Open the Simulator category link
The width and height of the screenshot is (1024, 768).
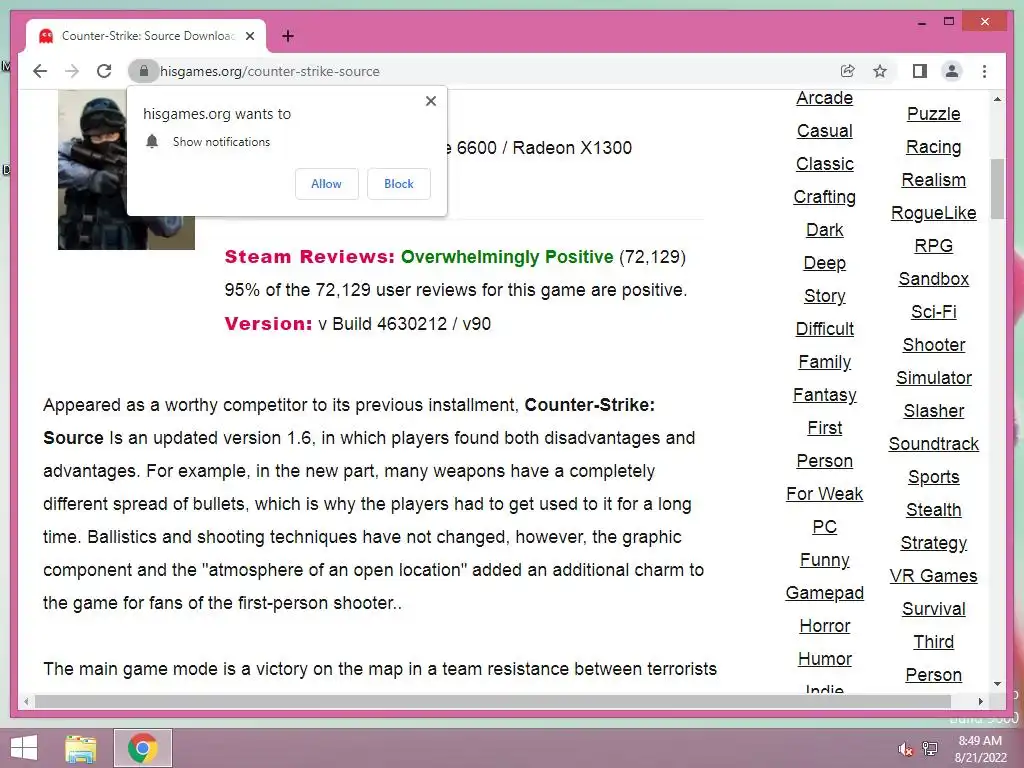(x=933, y=377)
